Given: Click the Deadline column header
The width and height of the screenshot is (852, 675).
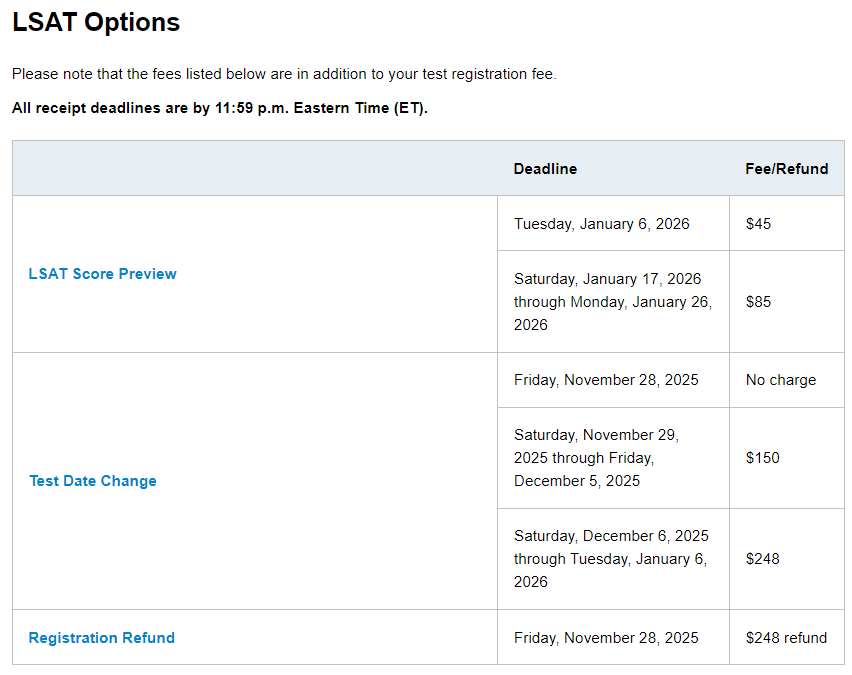Looking at the screenshot, I should point(545,169).
